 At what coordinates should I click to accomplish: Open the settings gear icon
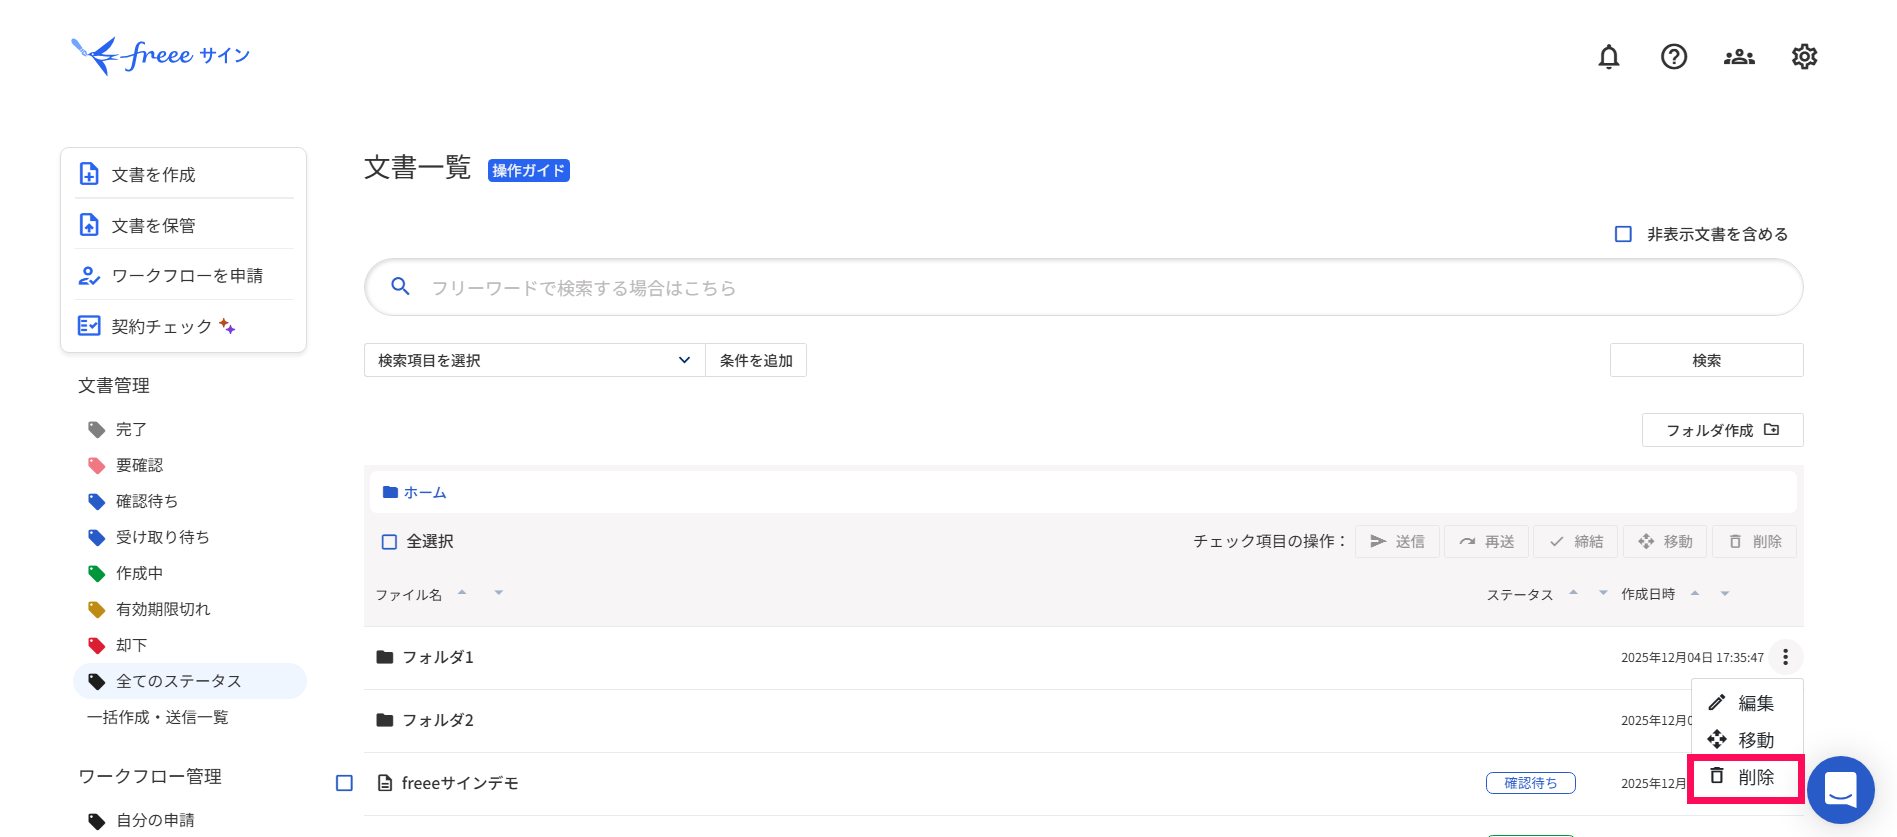[x=1804, y=57]
